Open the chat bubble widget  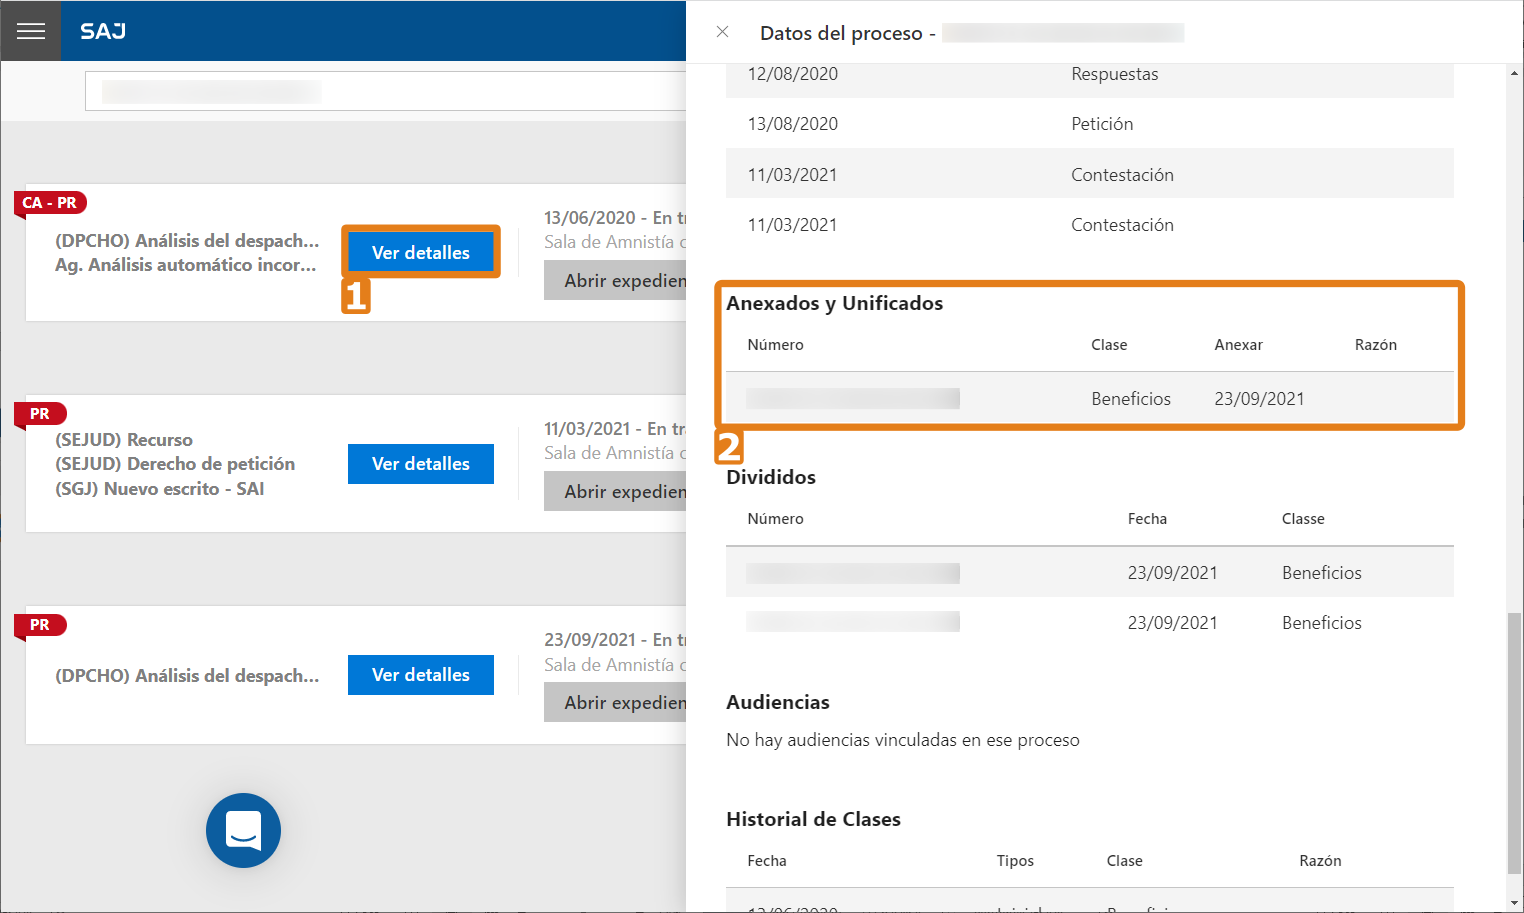point(243,830)
